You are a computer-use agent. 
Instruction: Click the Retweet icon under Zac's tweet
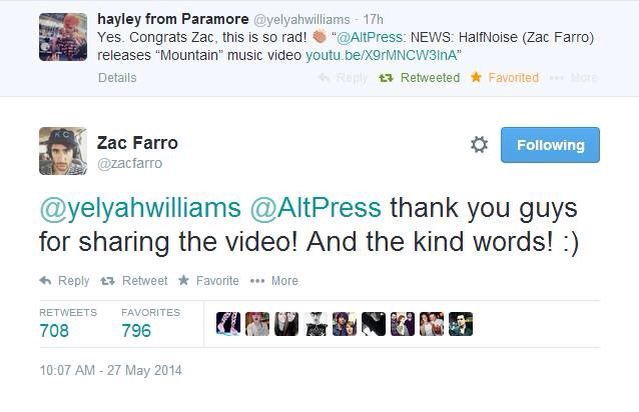pos(108,281)
